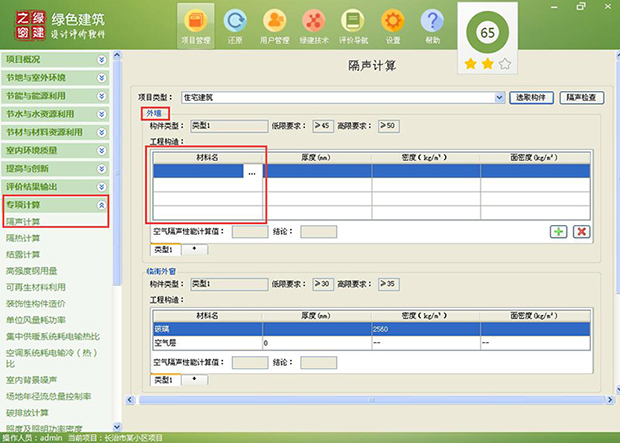Expand the 提高与创新 section chevron
Viewport: 620px width, 443px height.
coord(102,169)
